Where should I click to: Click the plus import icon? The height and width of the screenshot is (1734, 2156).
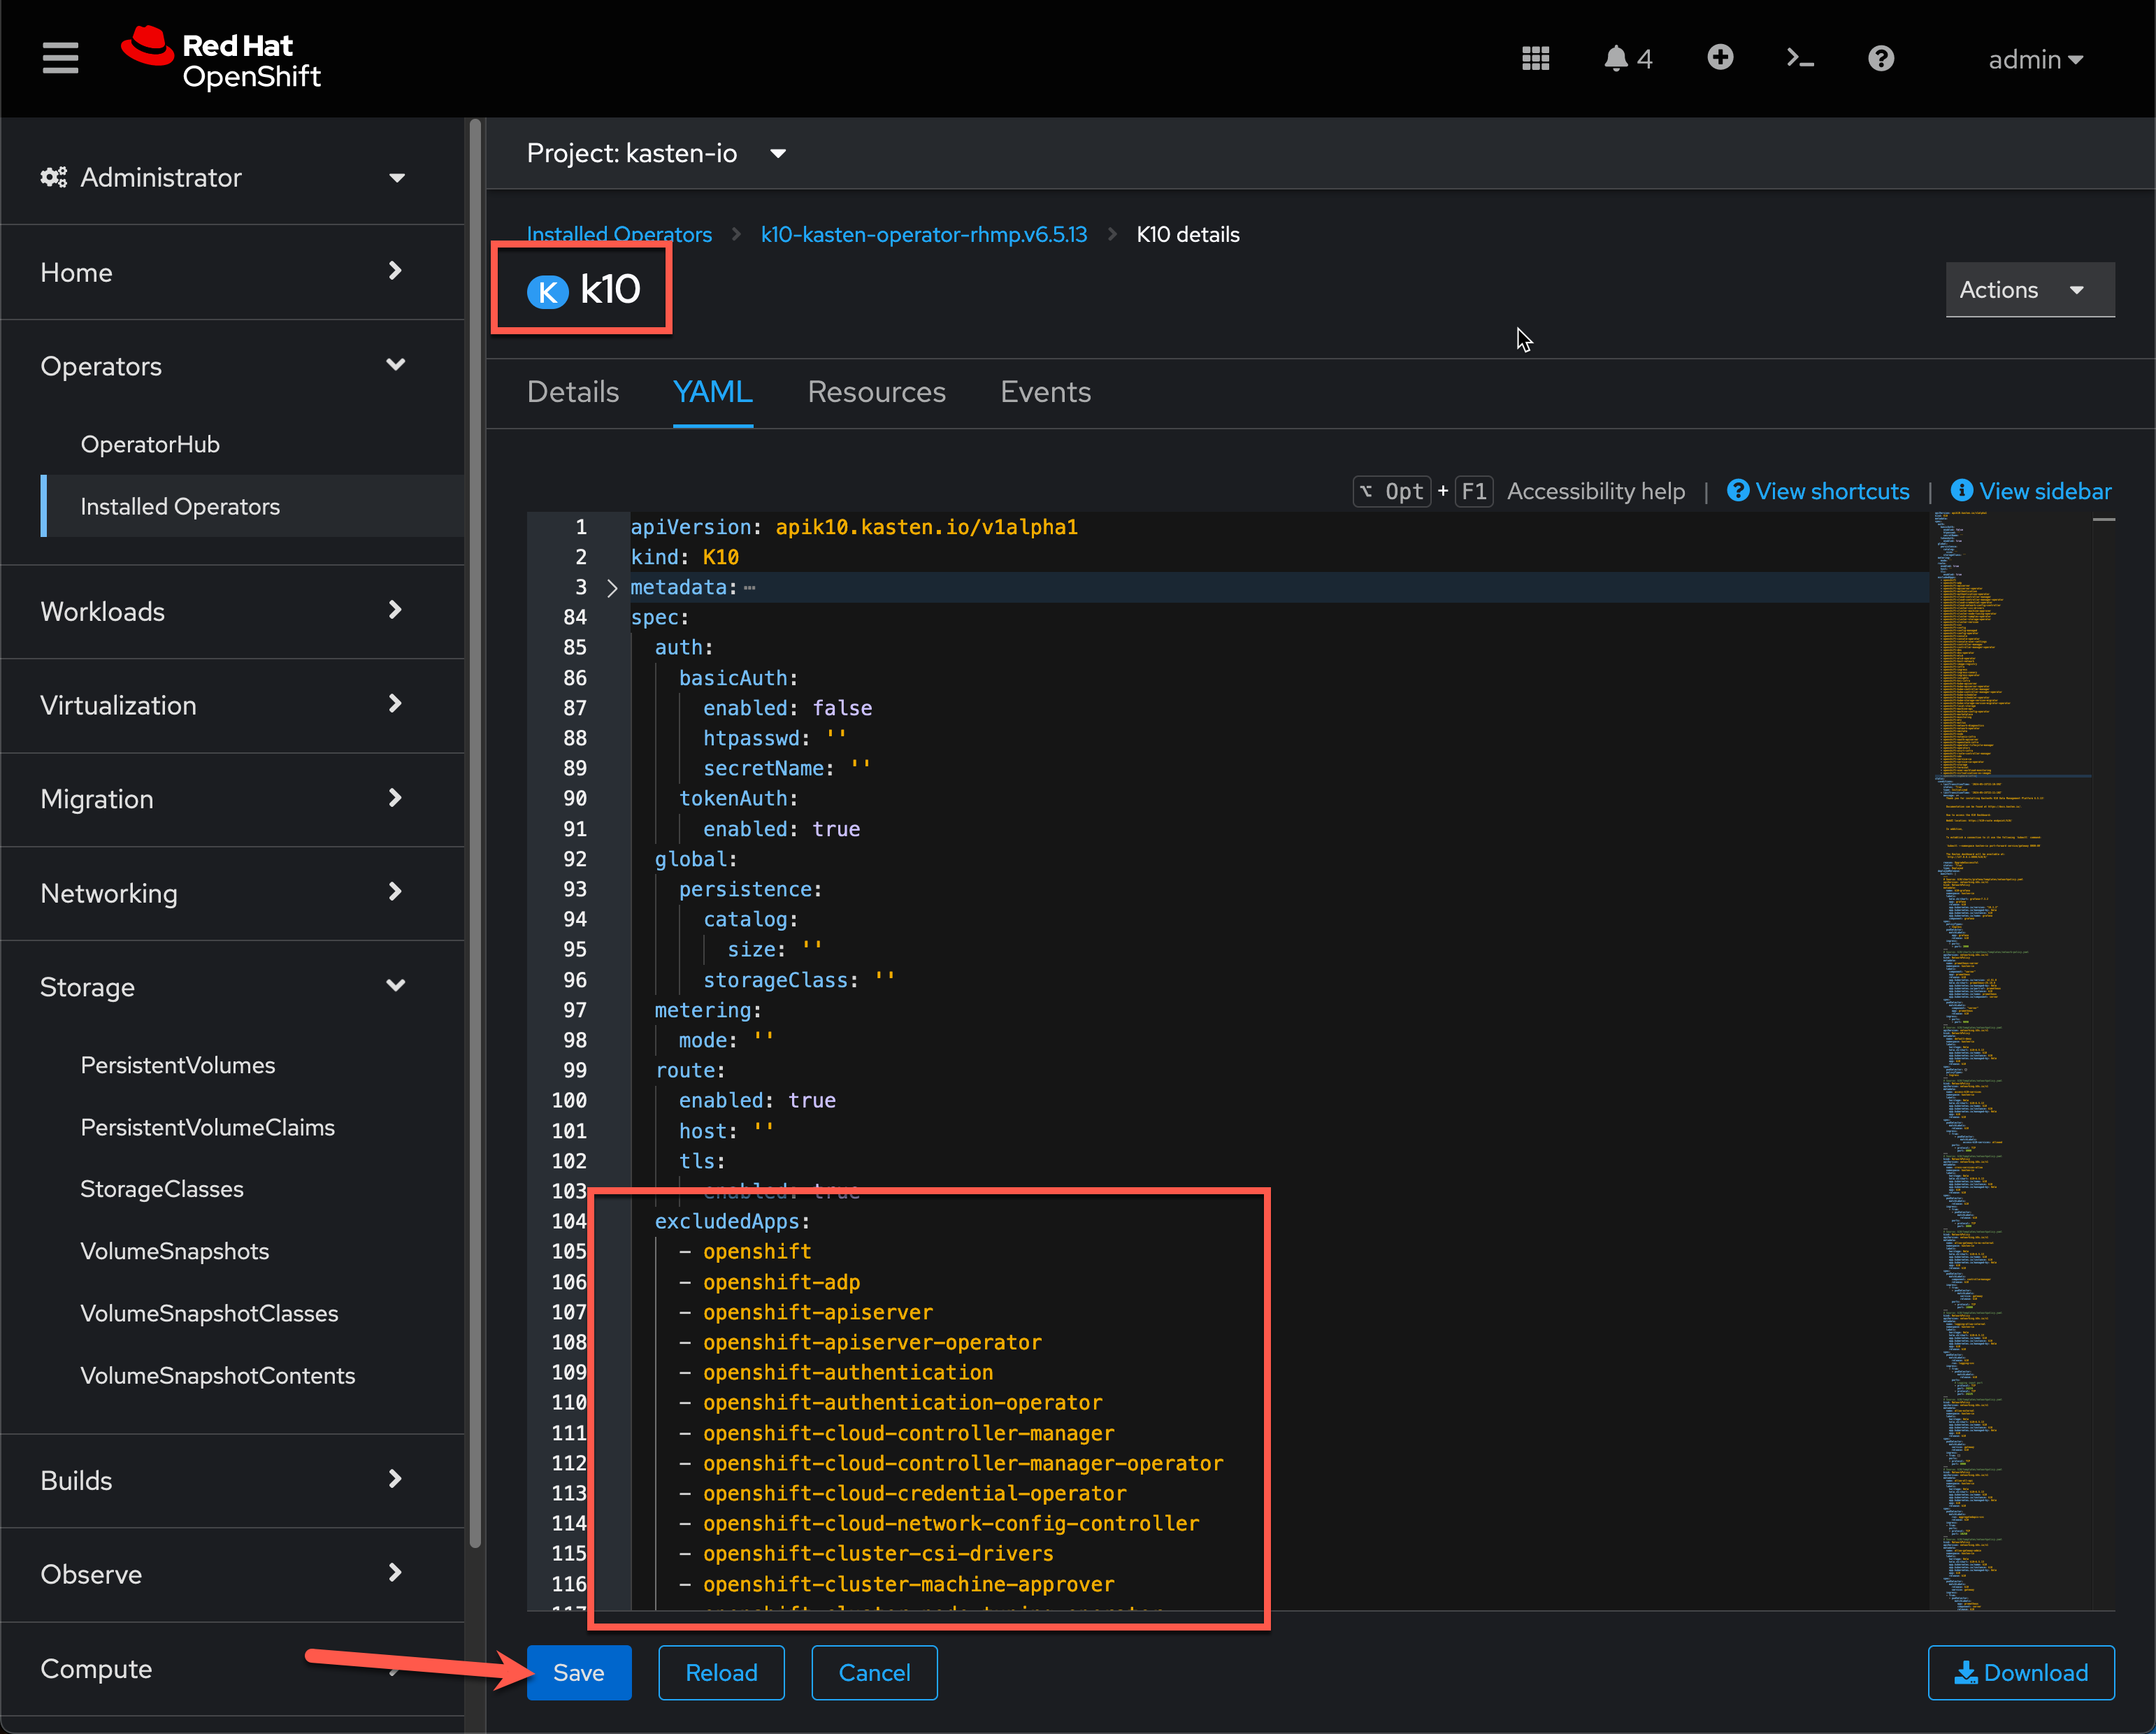pyautogui.click(x=1720, y=58)
